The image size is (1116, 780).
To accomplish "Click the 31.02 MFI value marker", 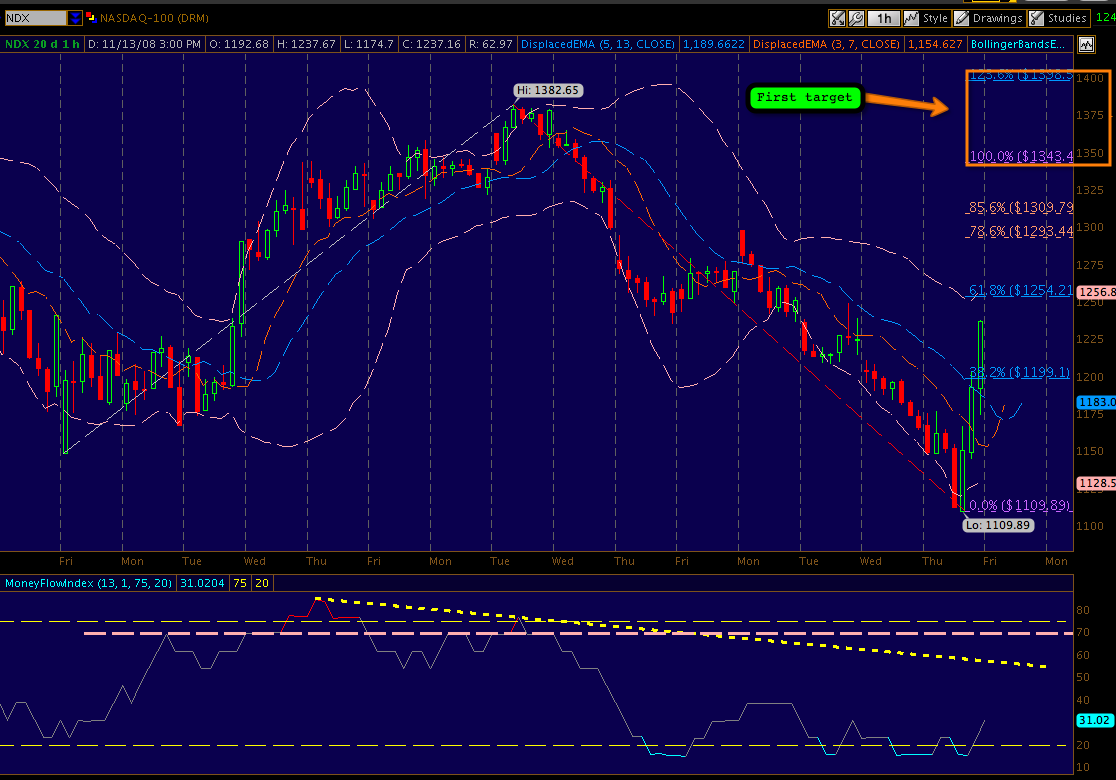I will [1094, 720].
